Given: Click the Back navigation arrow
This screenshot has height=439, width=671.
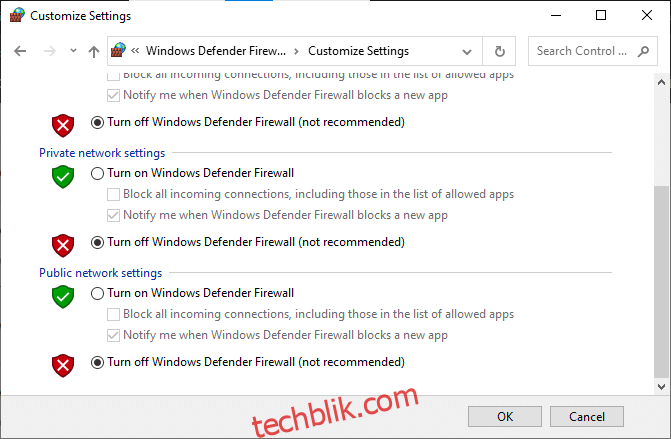Looking at the screenshot, I should 20,51.
